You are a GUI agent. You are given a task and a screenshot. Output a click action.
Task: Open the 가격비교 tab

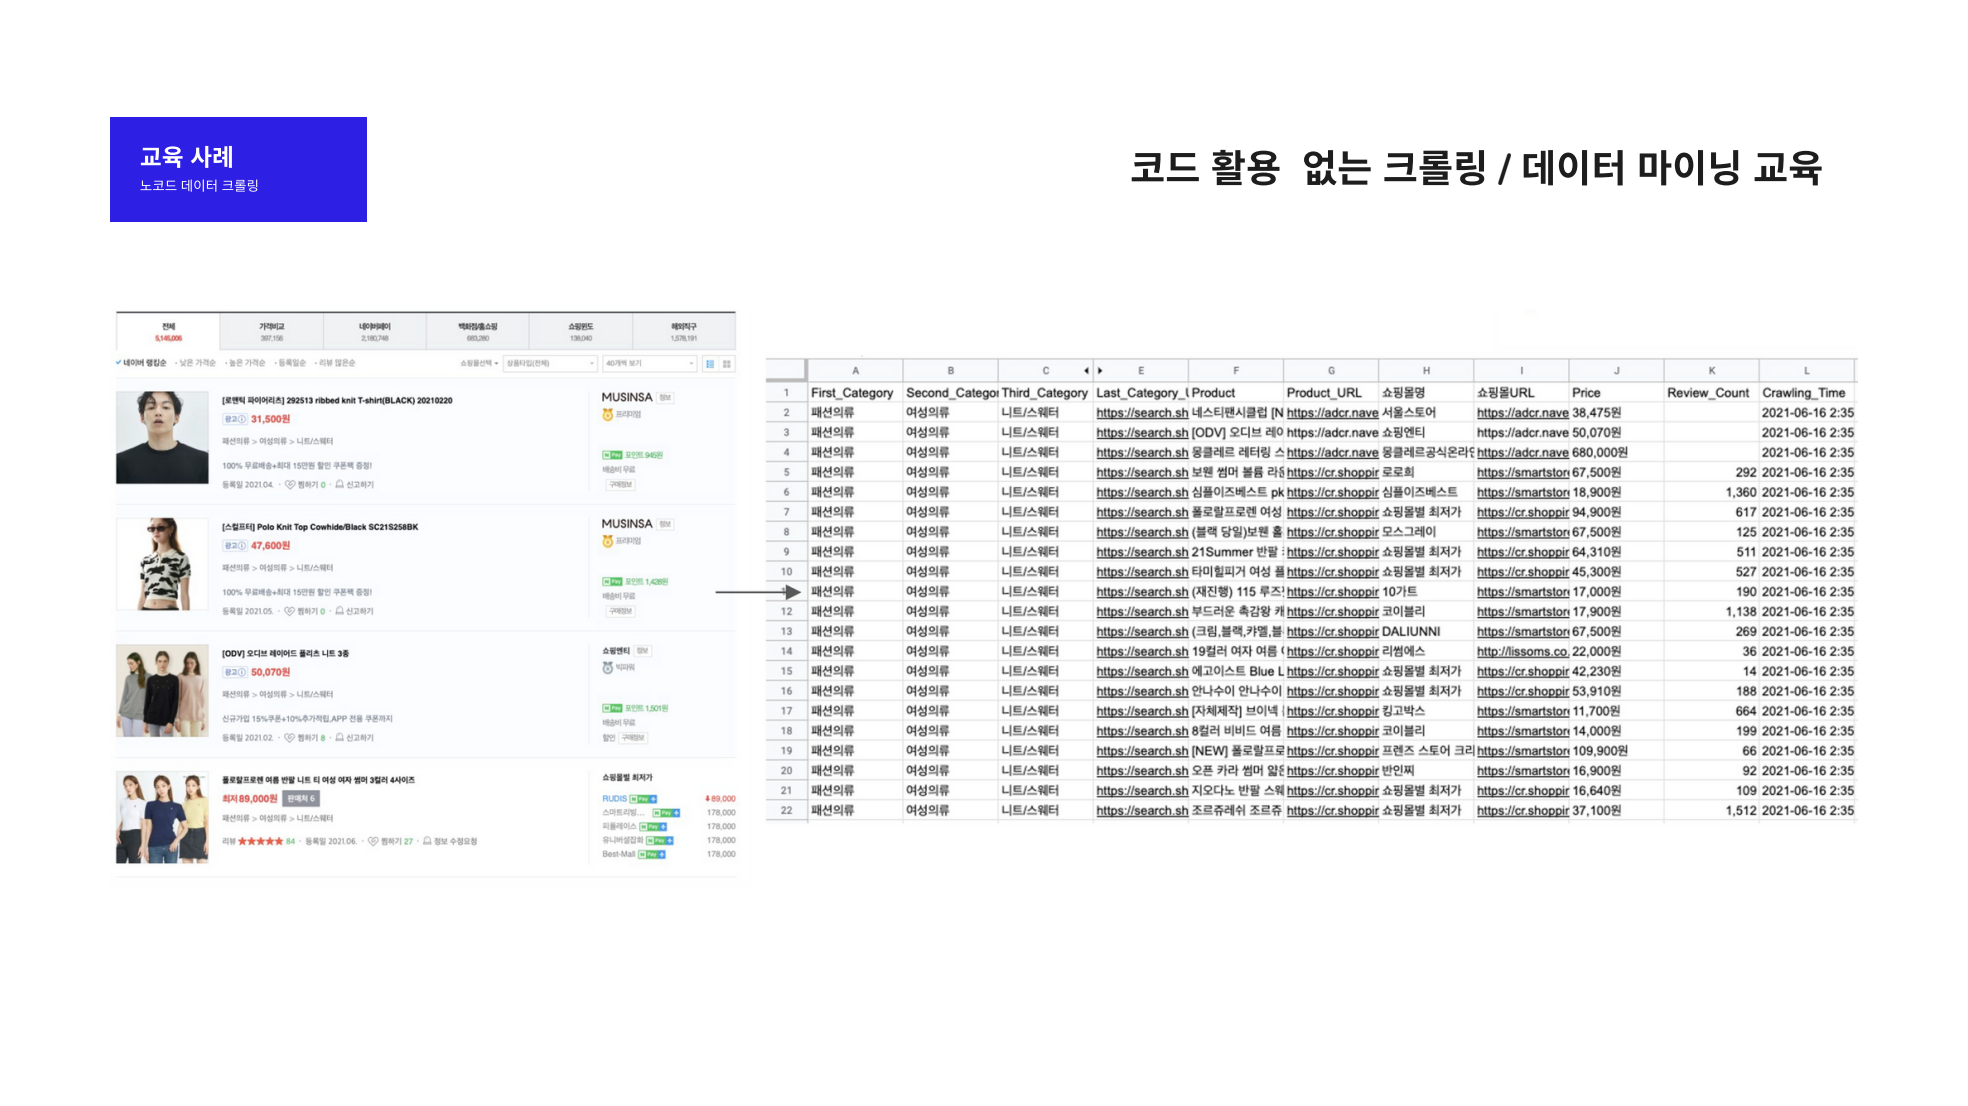(x=271, y=332)
